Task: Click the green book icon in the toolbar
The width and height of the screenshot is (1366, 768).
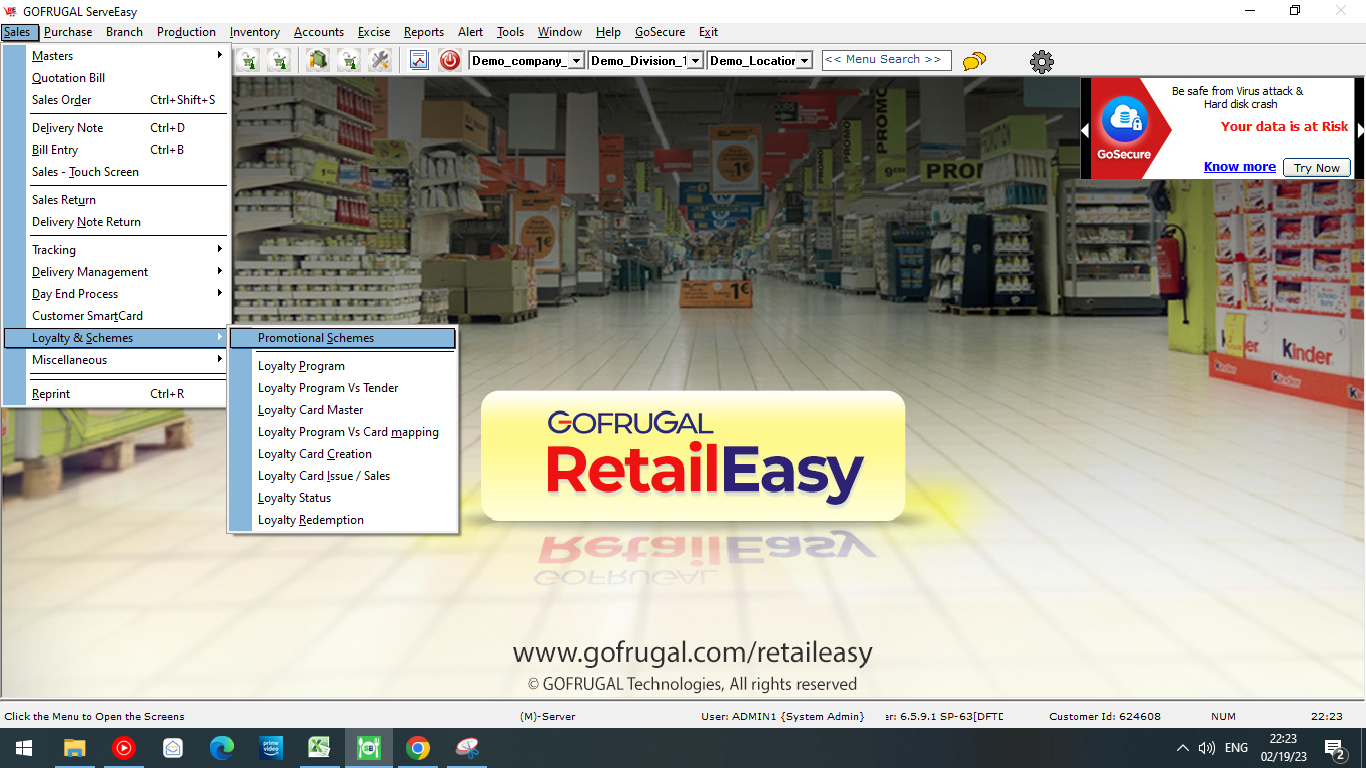Action: pos(318,60)
